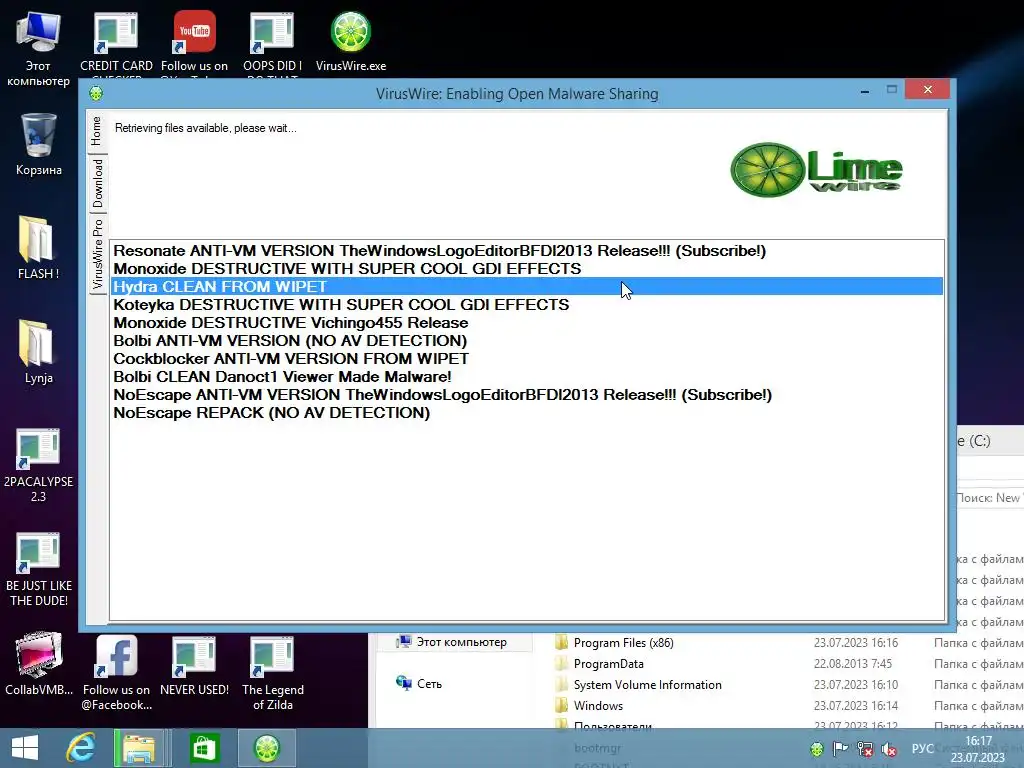Open the Lynja folder
This screenshot has width=1024, height=768.
(39, 352)
